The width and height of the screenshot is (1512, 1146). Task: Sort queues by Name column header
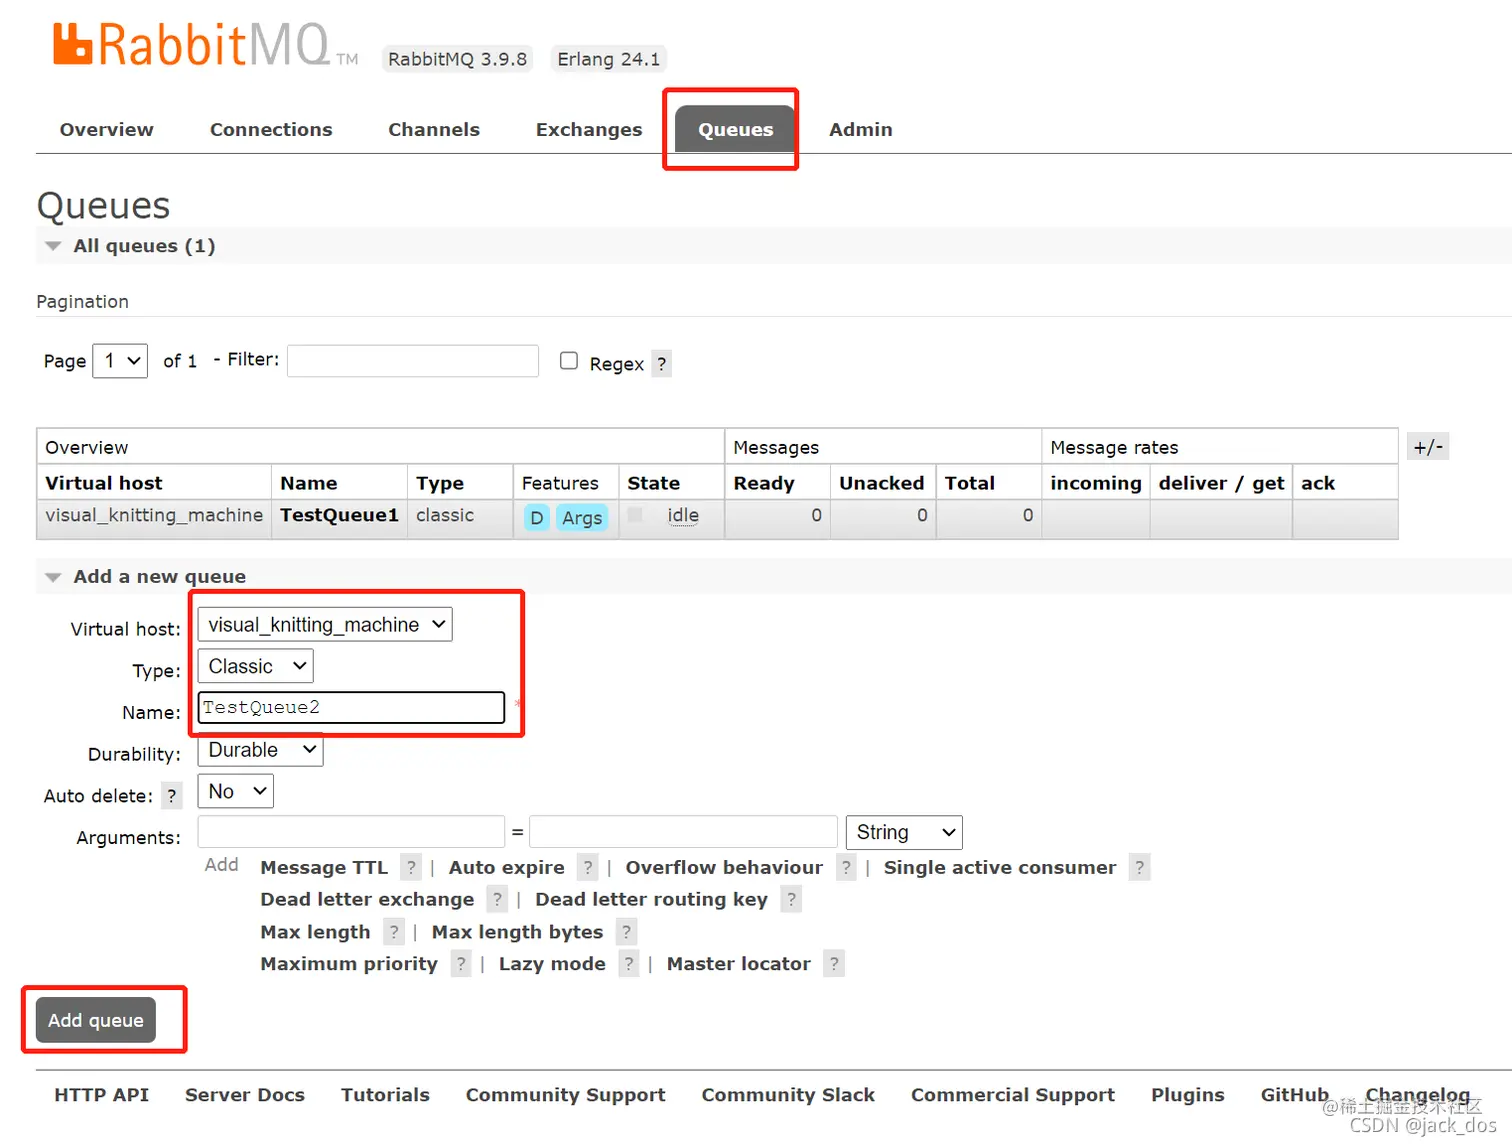(x=309, y=483)
